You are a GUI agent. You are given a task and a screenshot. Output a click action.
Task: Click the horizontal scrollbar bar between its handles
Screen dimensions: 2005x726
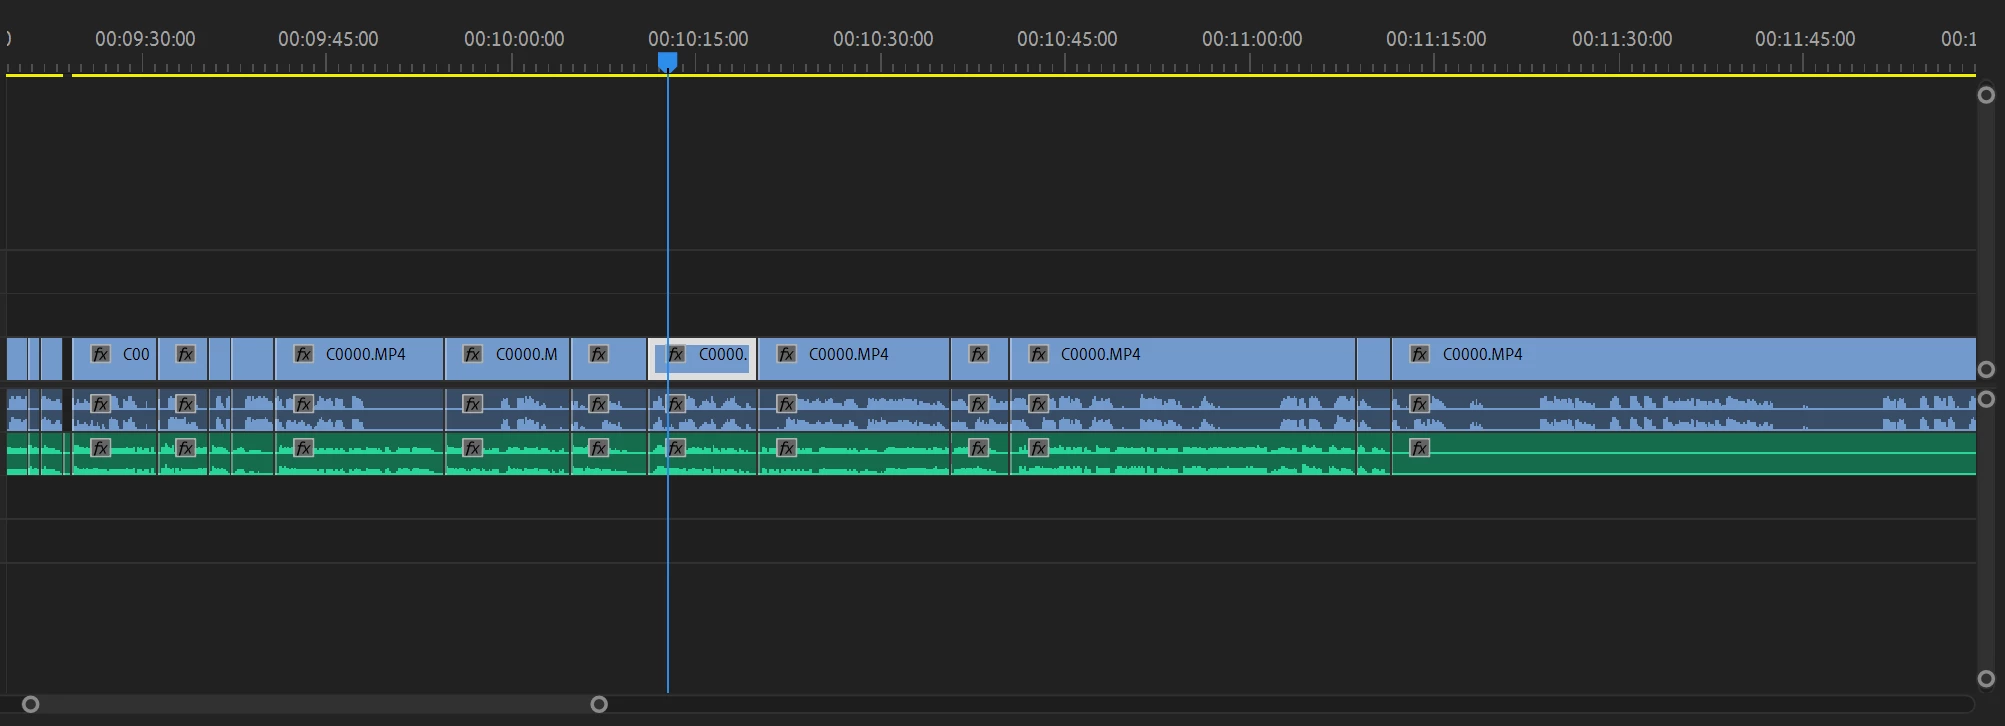pyautogui.click(x=315, y=704)
